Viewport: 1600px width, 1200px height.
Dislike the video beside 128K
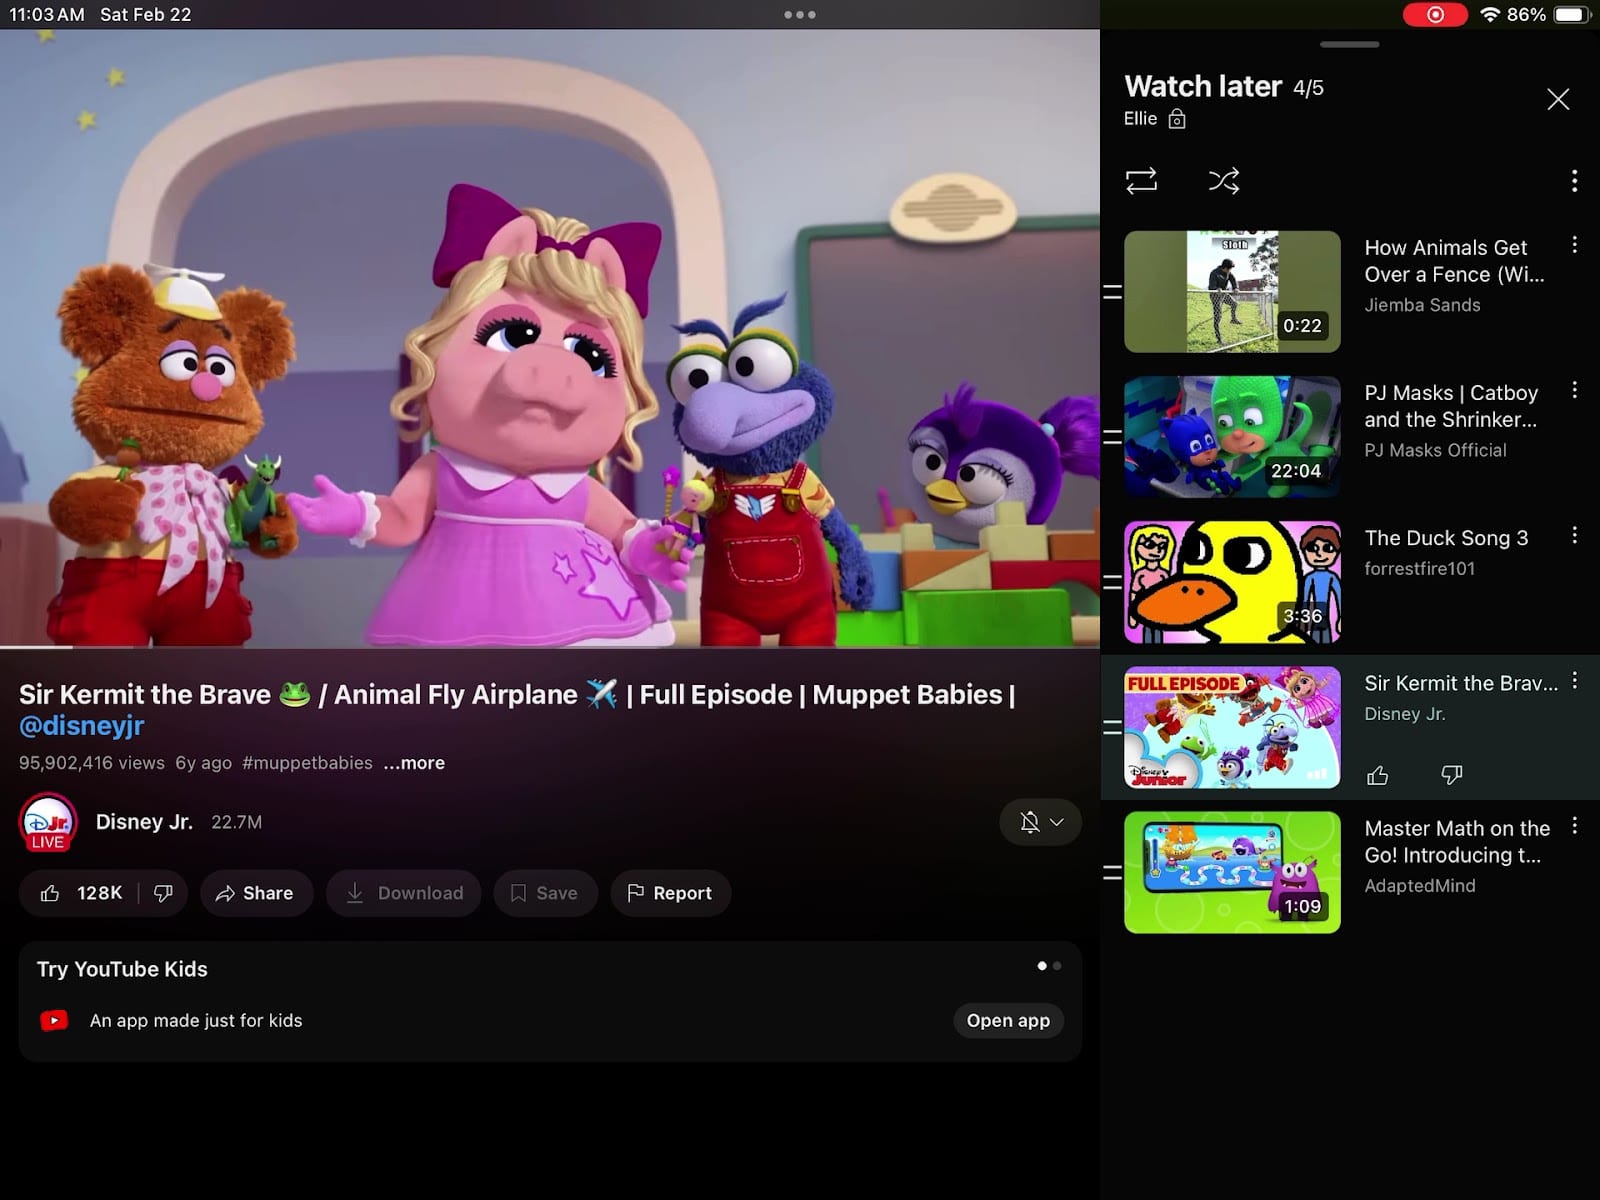(163, 893)
